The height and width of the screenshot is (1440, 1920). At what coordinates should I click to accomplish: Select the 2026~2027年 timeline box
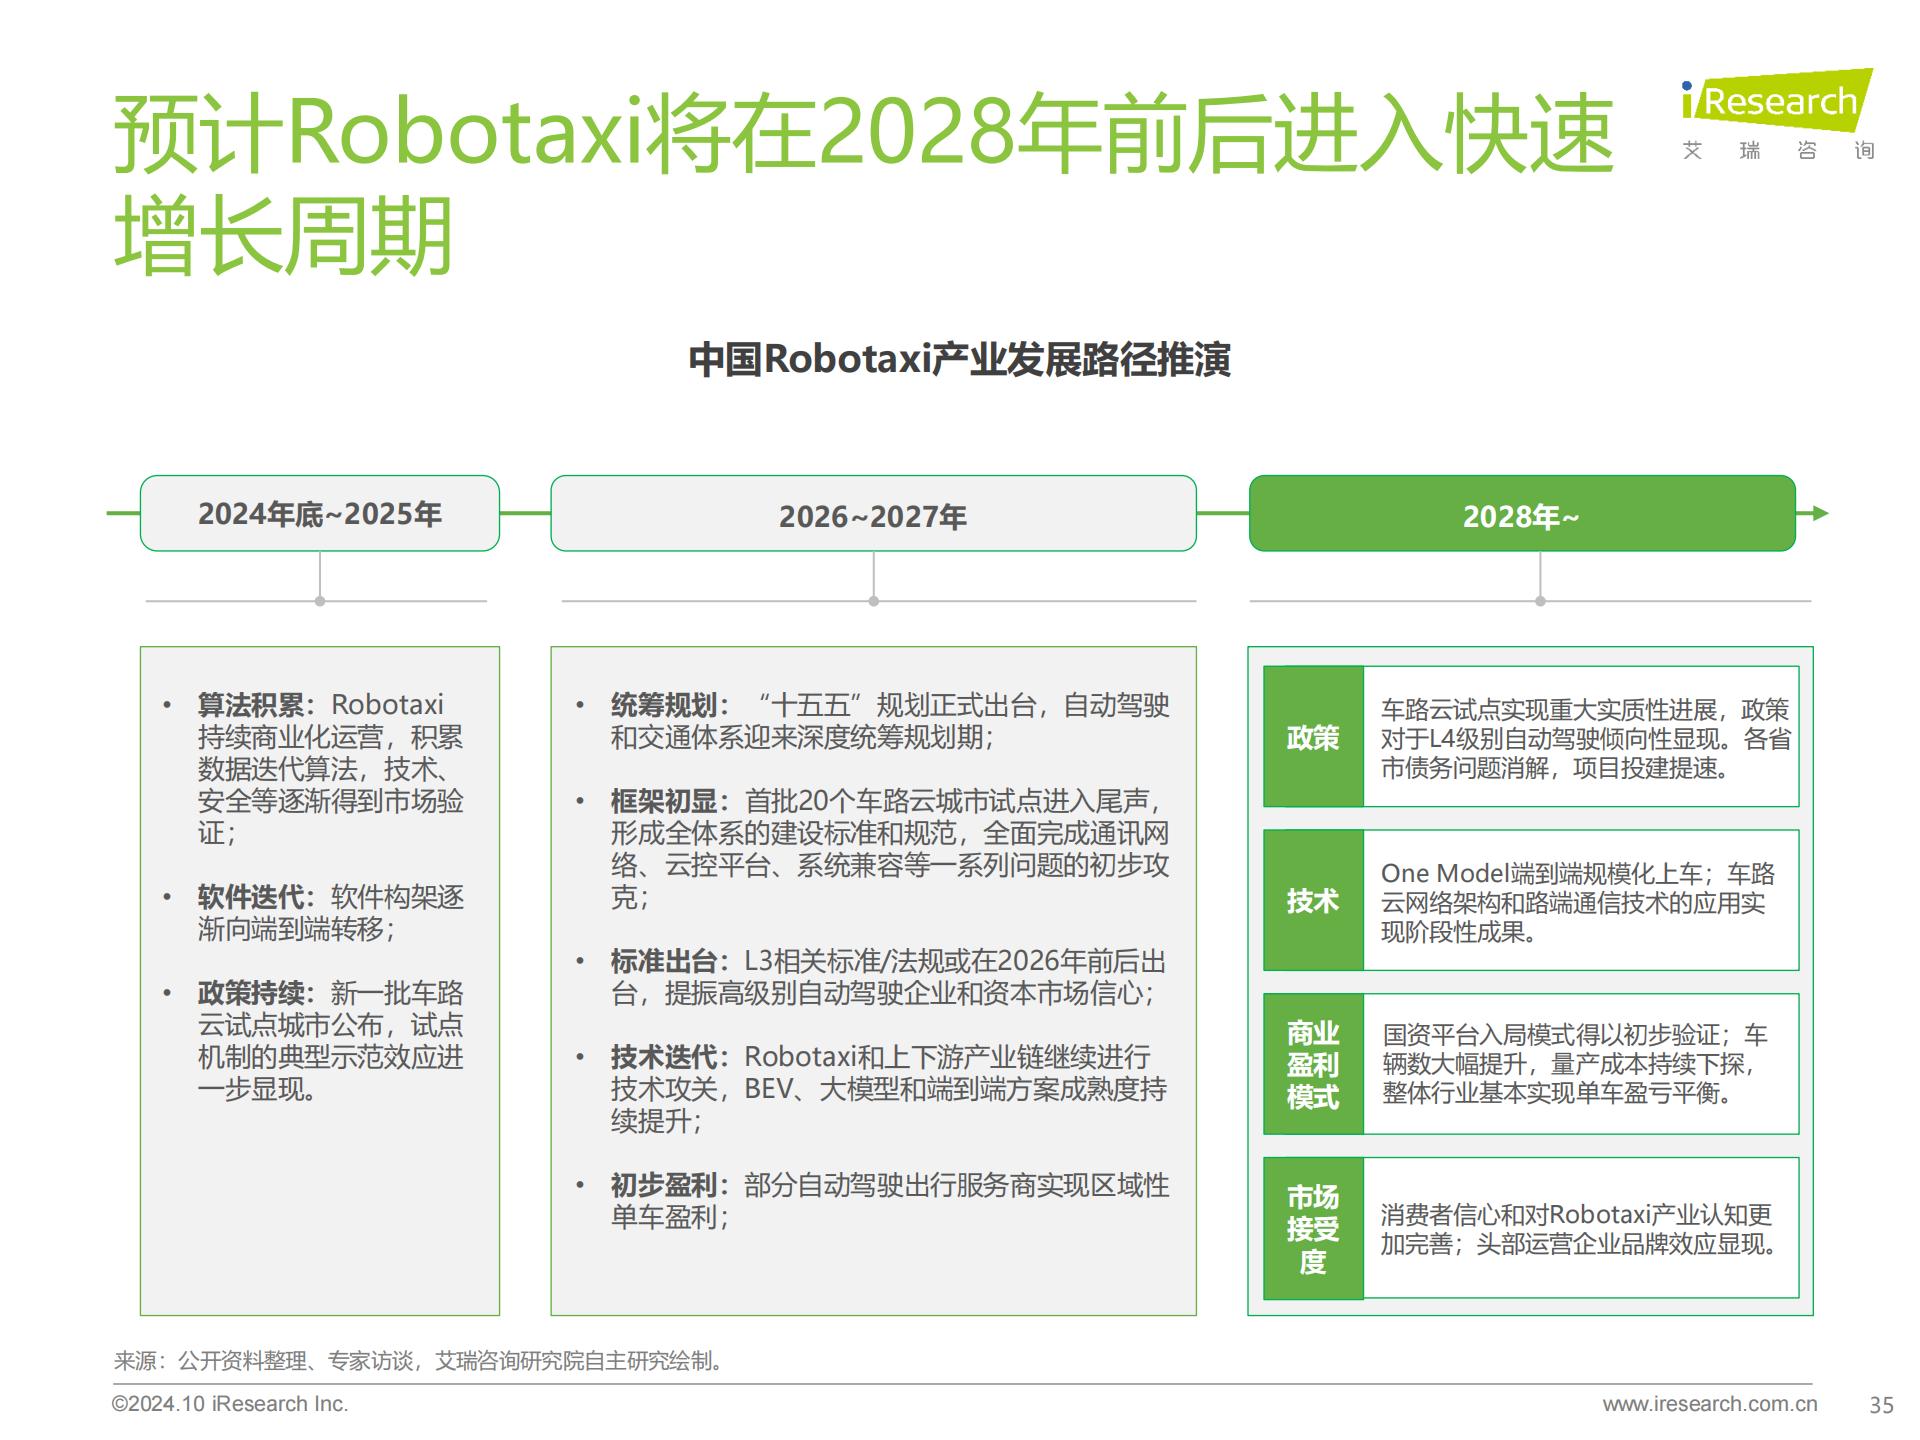point(872,514)
